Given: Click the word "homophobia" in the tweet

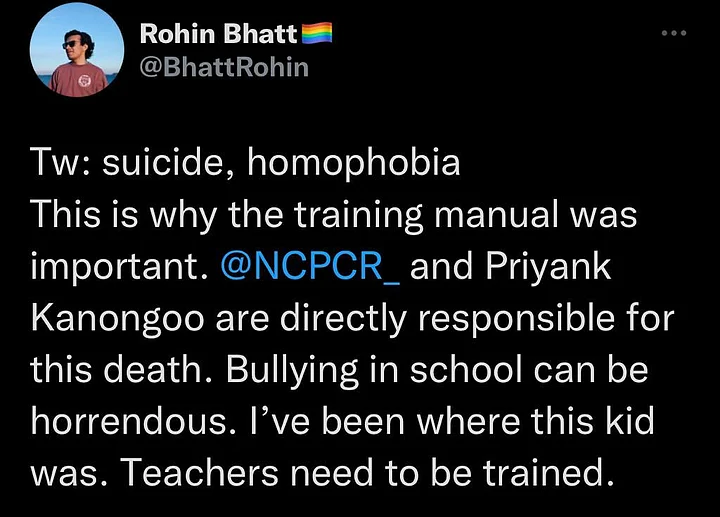Looking at the screenshot, I should [353, 163].
